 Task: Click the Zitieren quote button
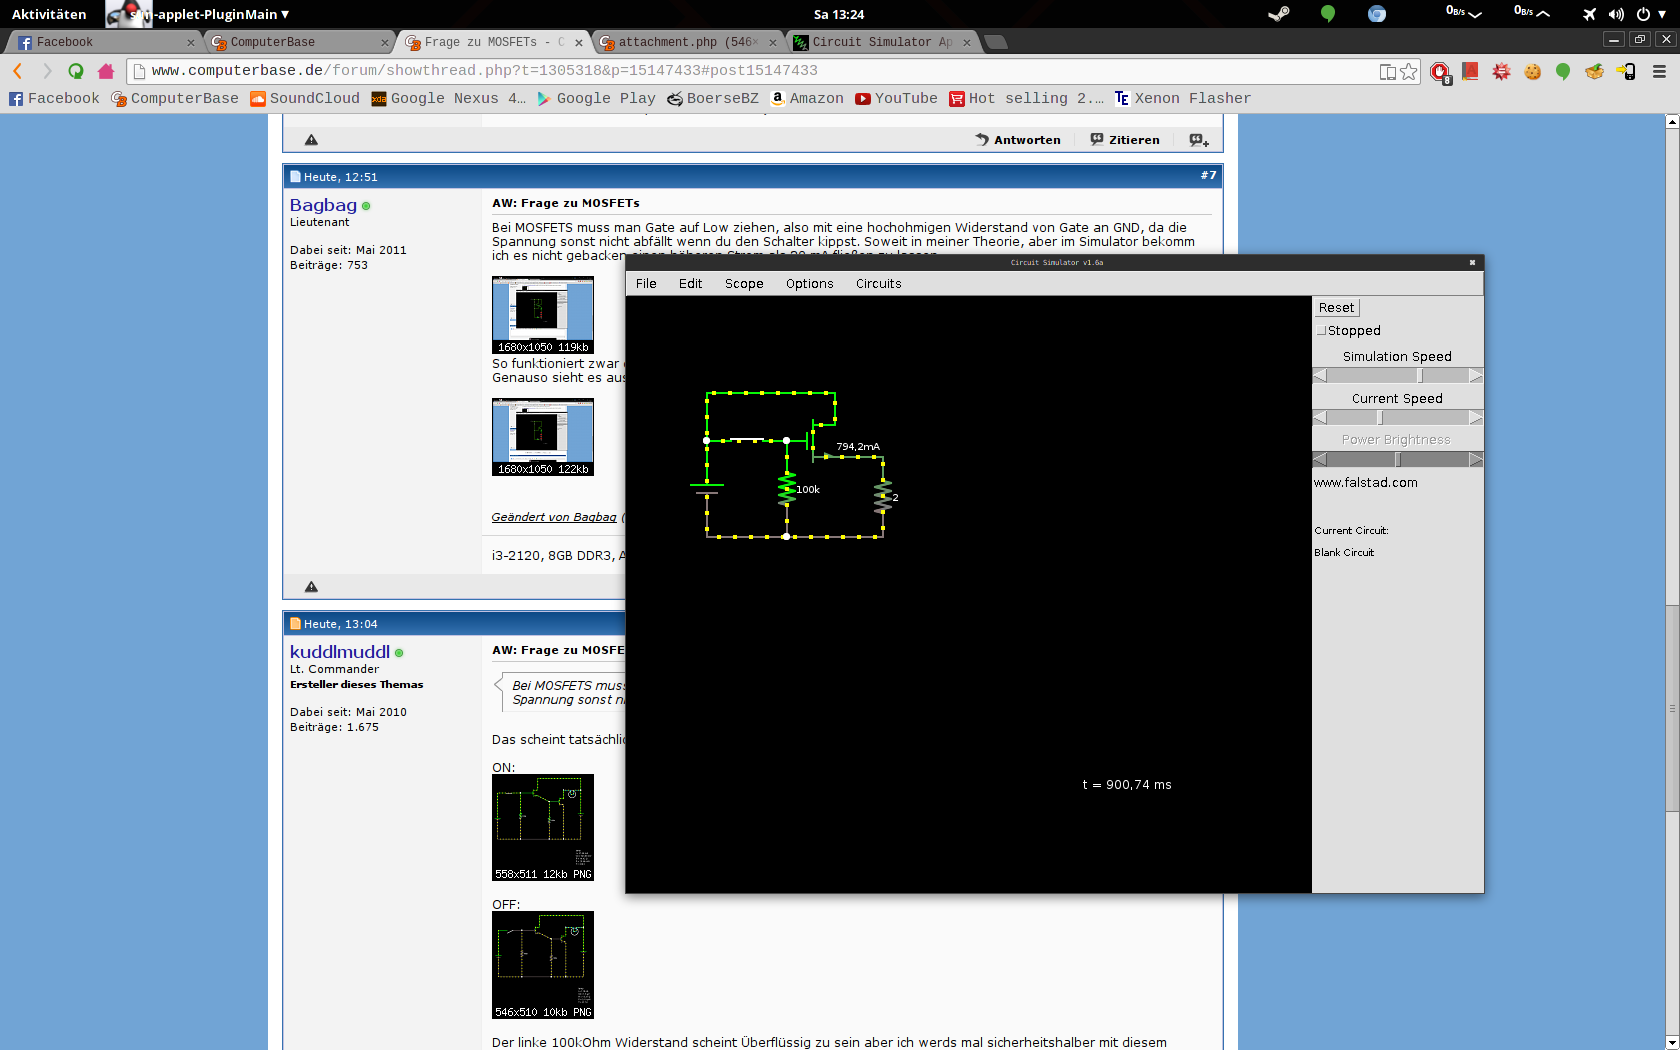click(1125, 140)
